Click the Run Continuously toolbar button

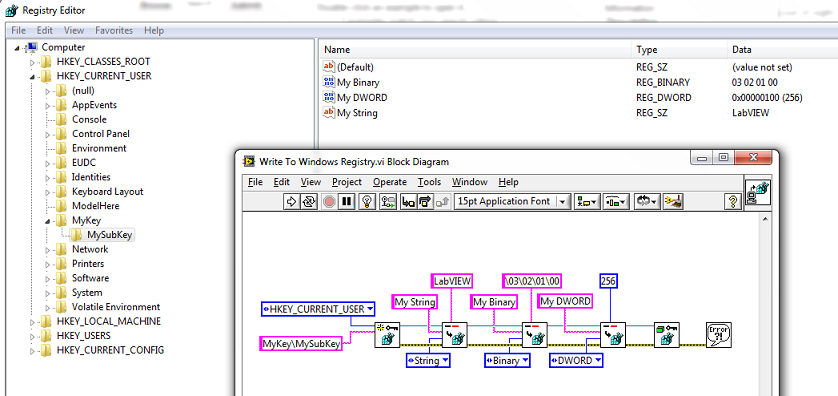point(308,201)
